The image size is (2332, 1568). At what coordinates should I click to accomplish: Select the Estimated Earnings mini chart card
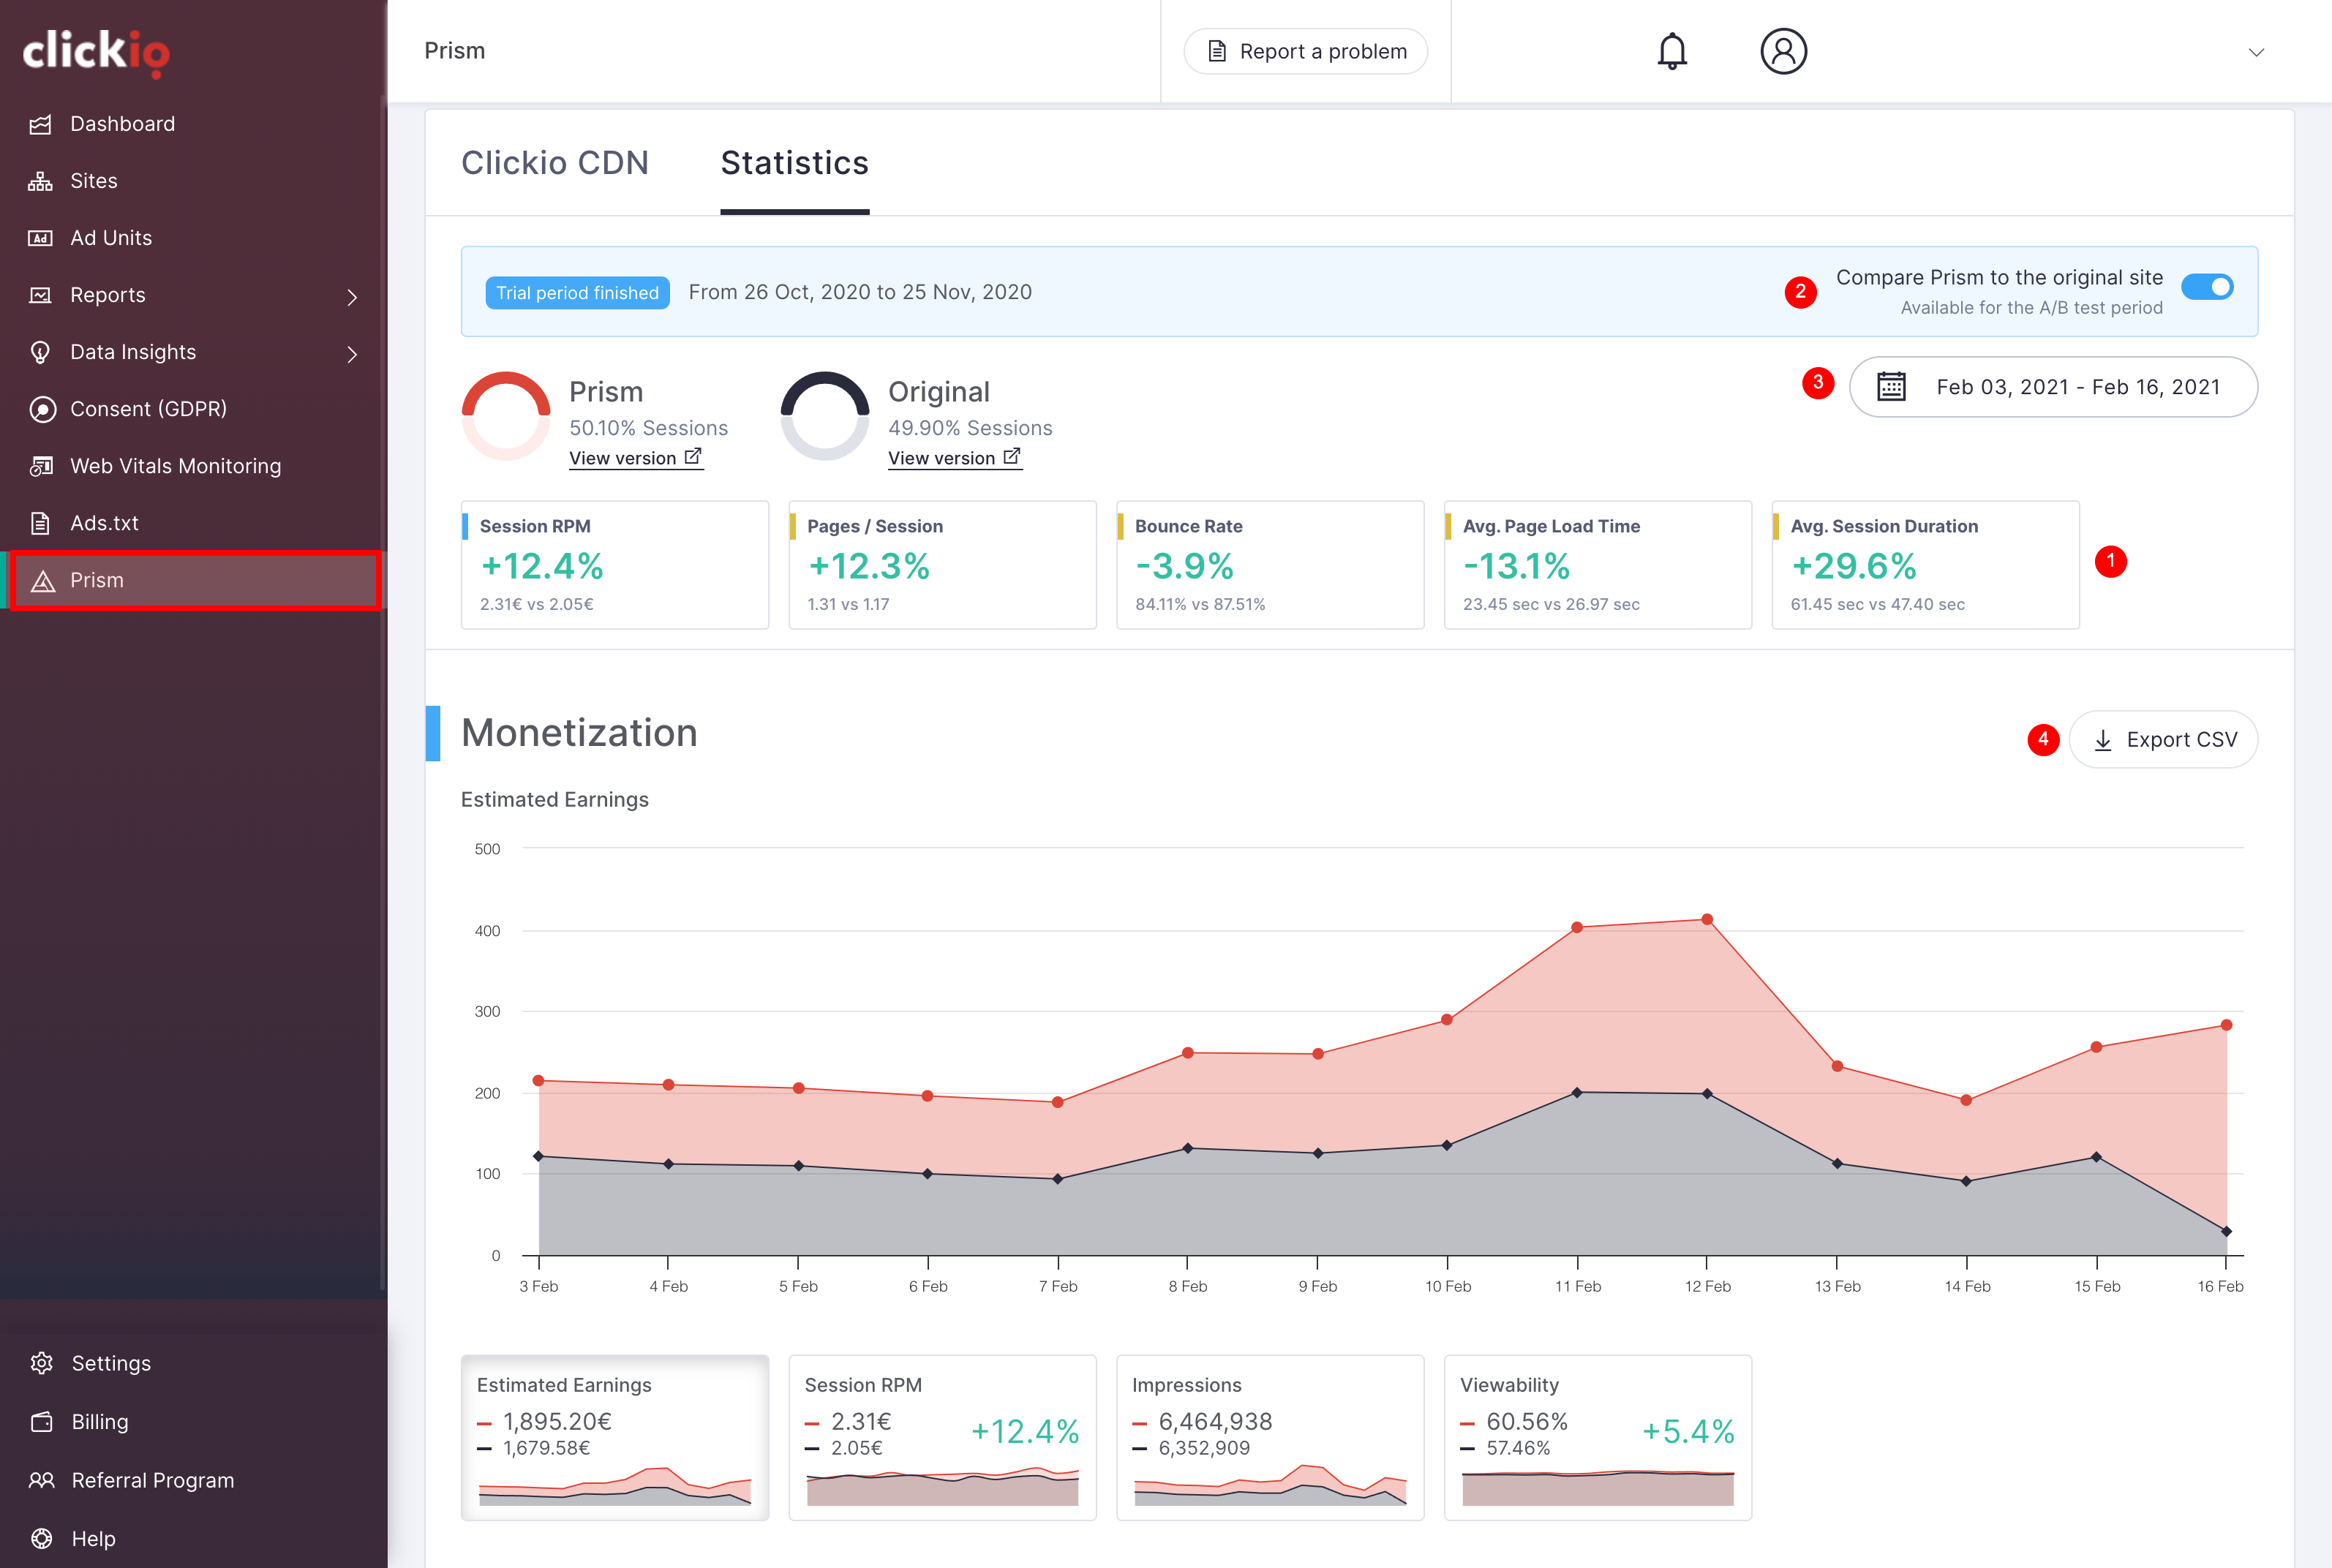pyautogui.click(x=615, y=1438)
